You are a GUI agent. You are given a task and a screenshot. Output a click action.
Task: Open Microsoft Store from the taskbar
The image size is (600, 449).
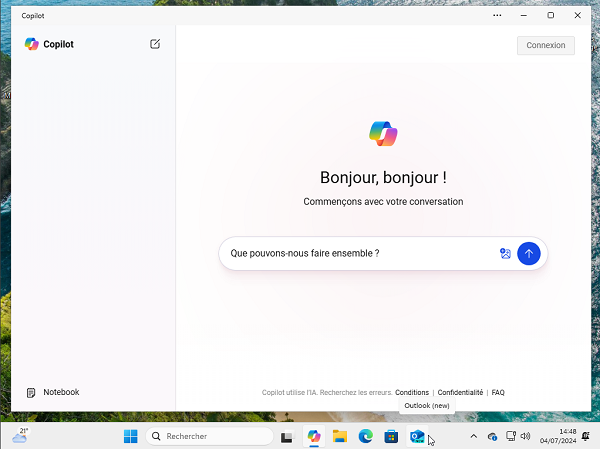(x=392, y=436)
